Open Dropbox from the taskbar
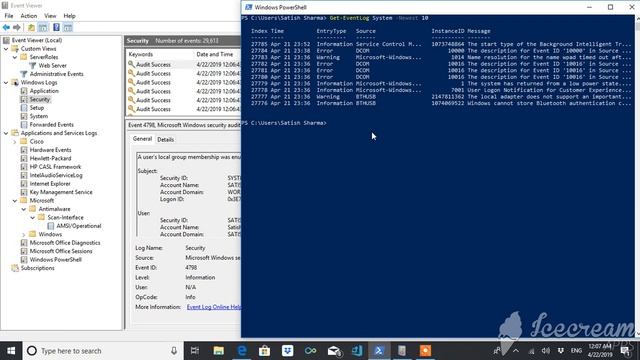Image resolution: width=640 pixels, height=360 pixels. point(287,351)
